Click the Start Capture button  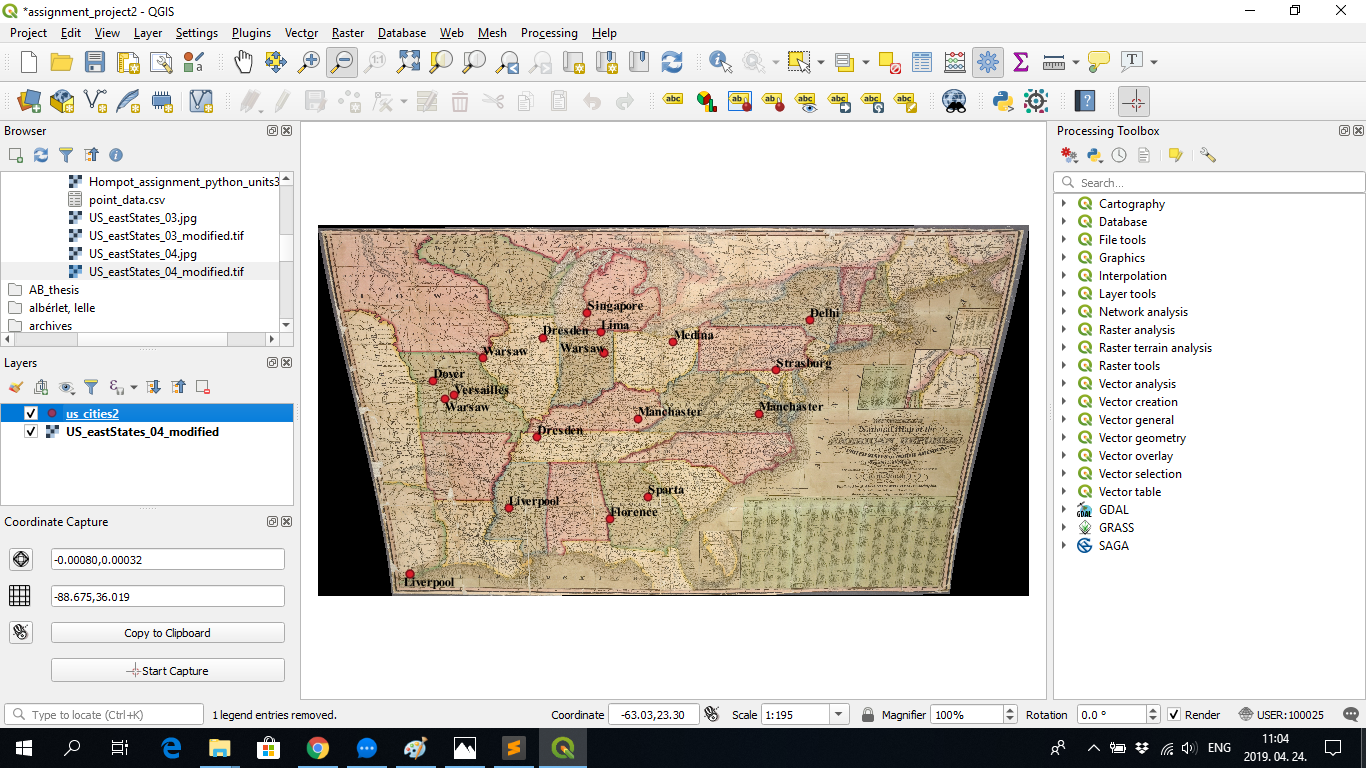click(x=168, y=671)
